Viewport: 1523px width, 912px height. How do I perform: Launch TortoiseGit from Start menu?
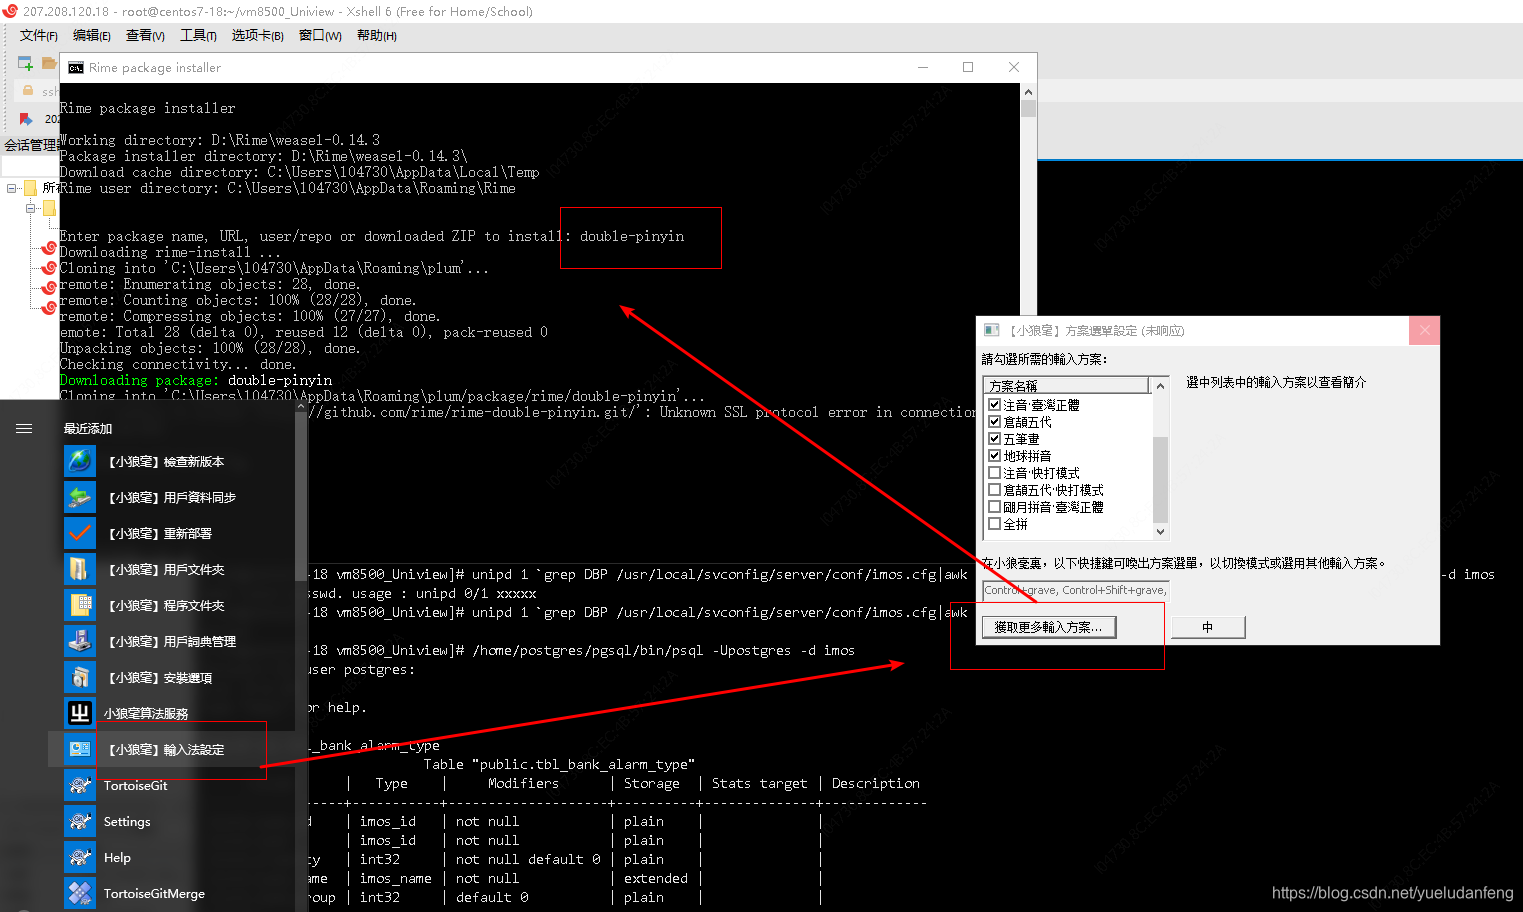tap(80, 785)
